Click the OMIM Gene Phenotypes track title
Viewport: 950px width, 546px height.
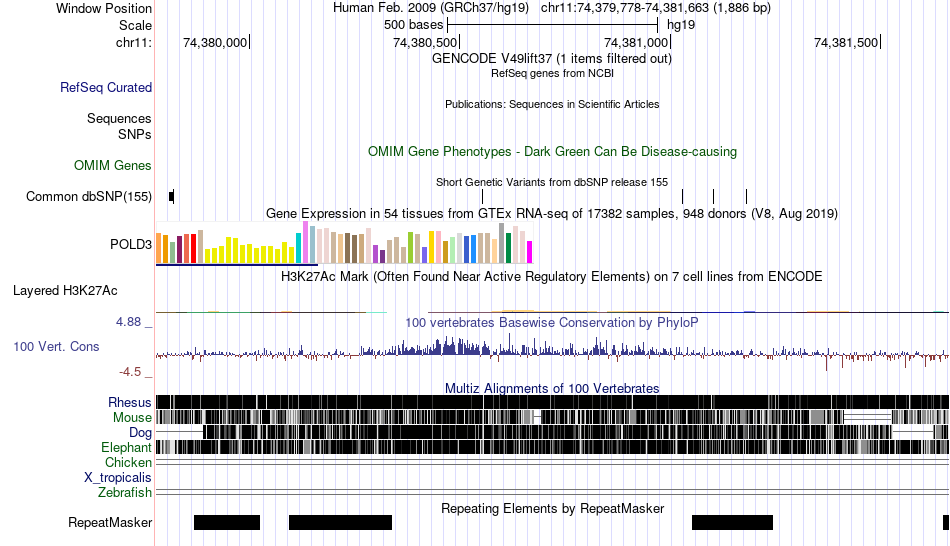point(553,151)
